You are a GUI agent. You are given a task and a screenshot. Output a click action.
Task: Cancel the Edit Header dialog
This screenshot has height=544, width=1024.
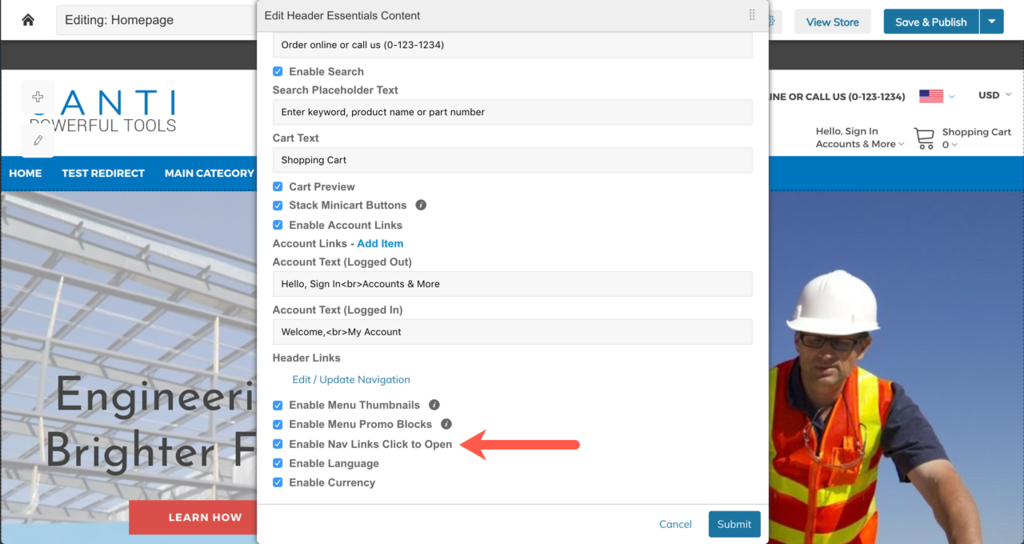coord(675,524)
